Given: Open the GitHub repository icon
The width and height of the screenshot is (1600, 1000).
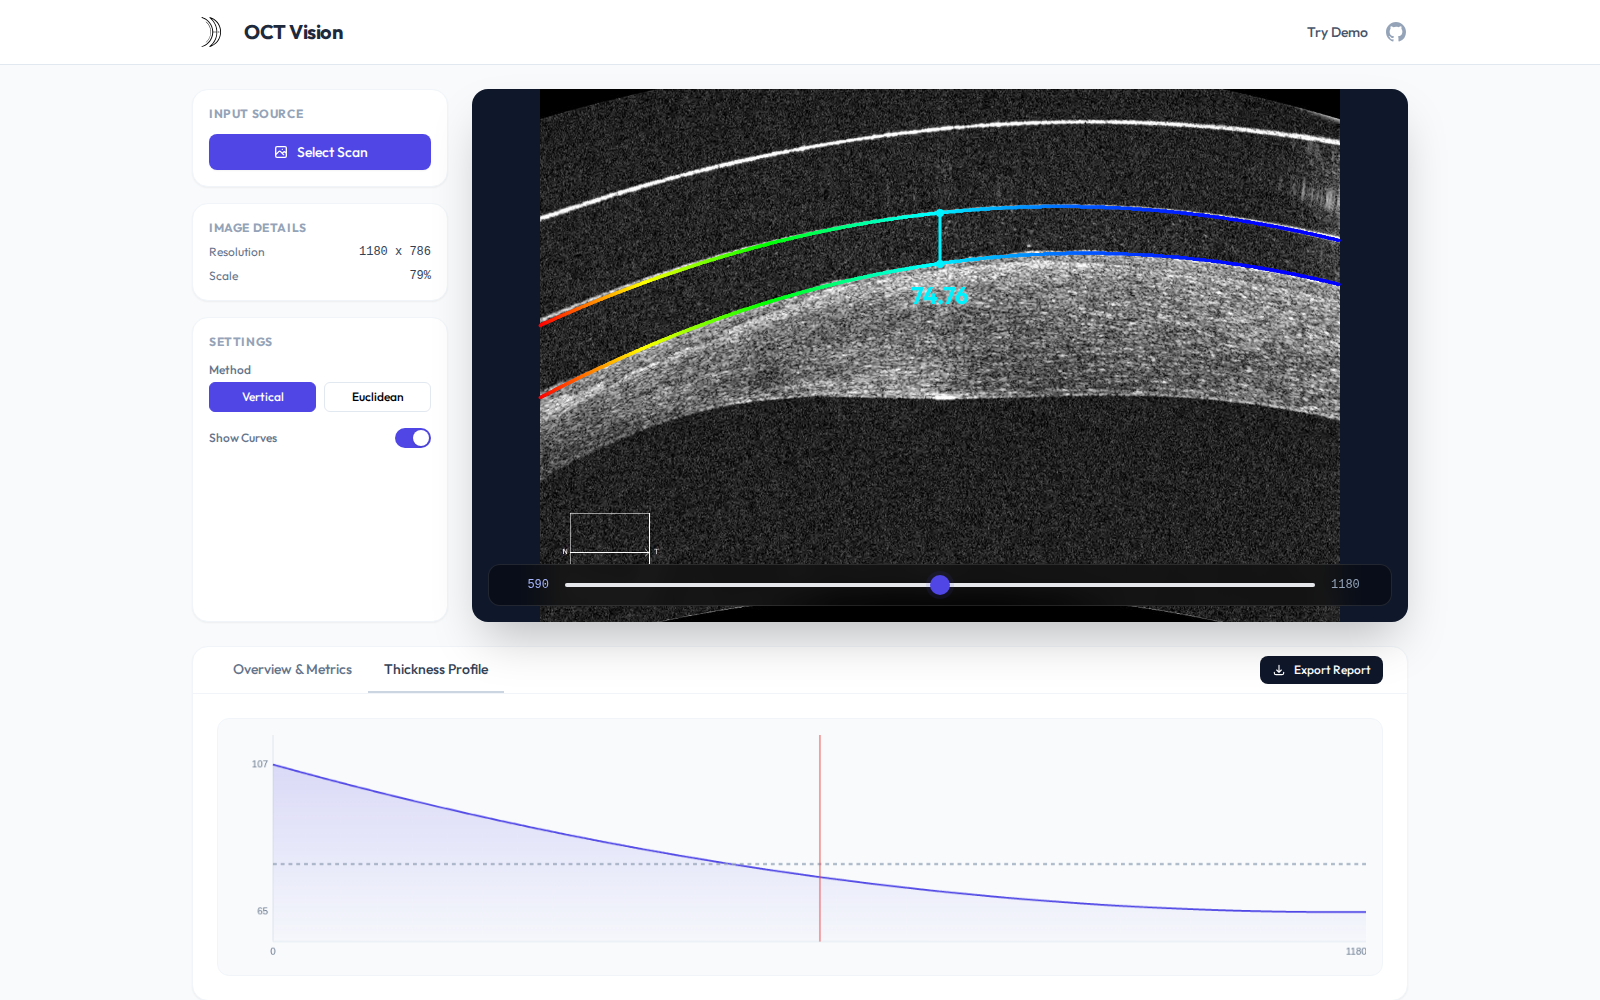Looking at the screenshot, I should point(1396,31).
